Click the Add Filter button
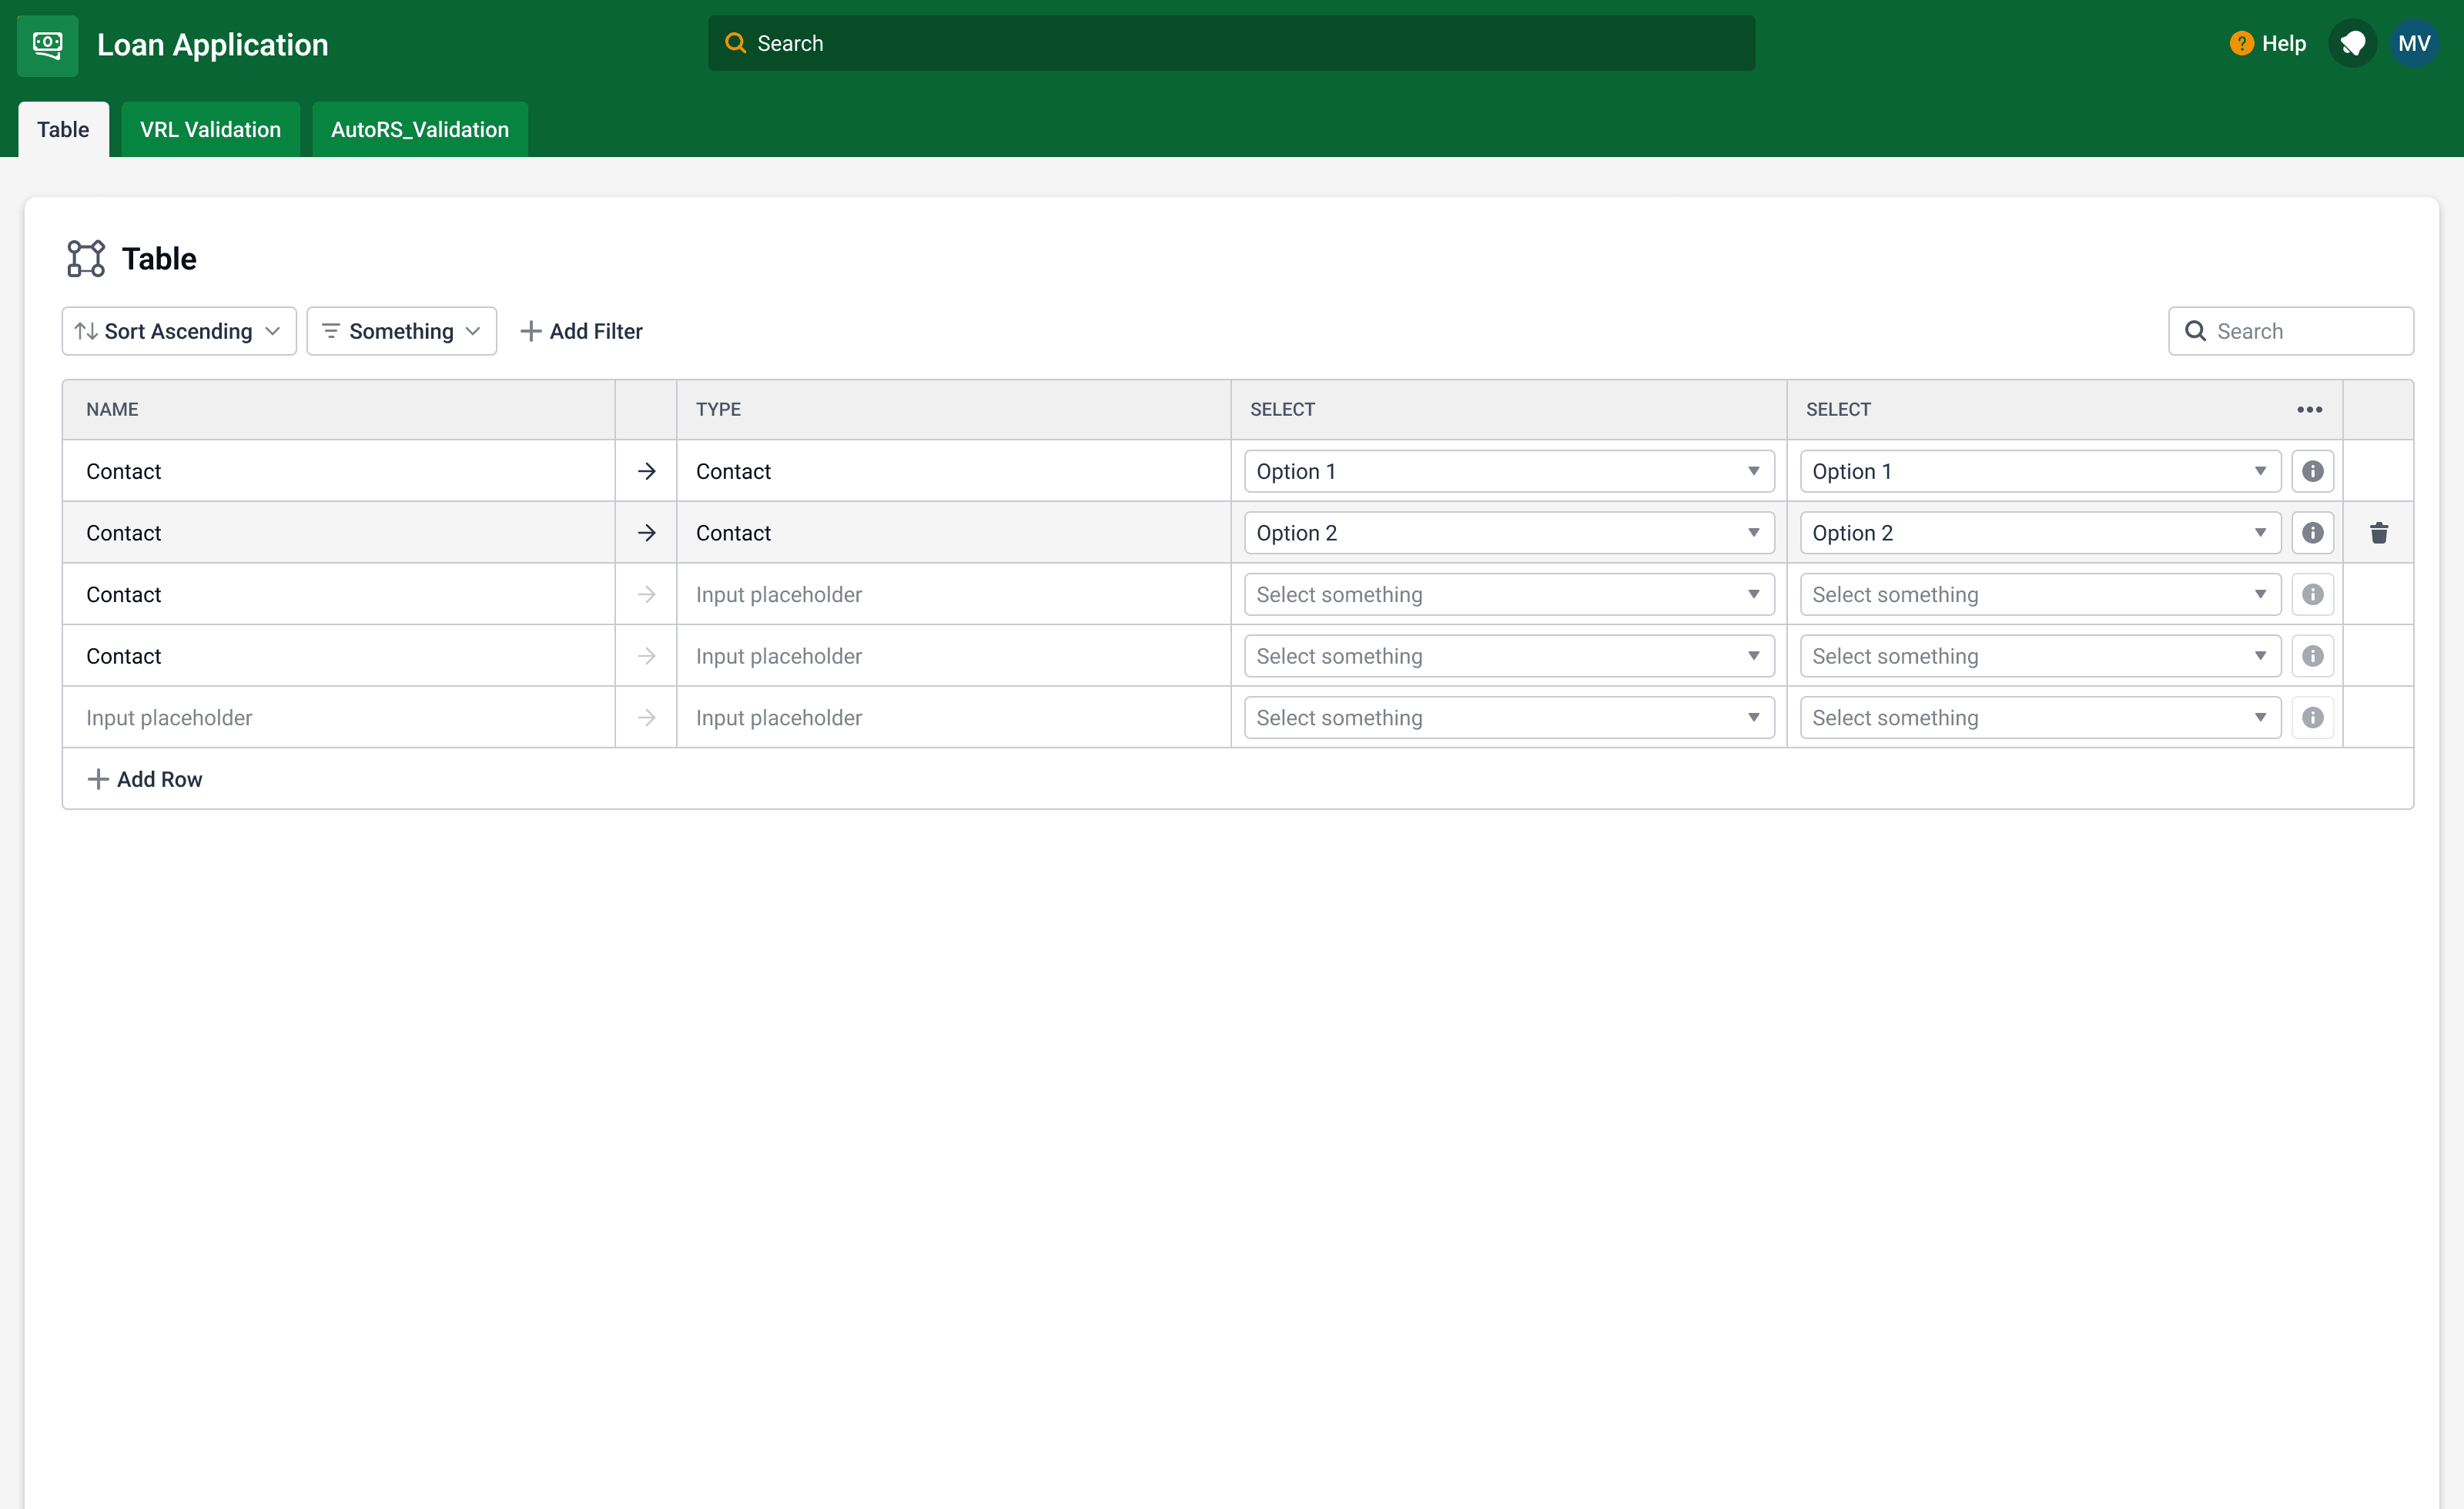2464x1509 pixels. pos(581,331)
